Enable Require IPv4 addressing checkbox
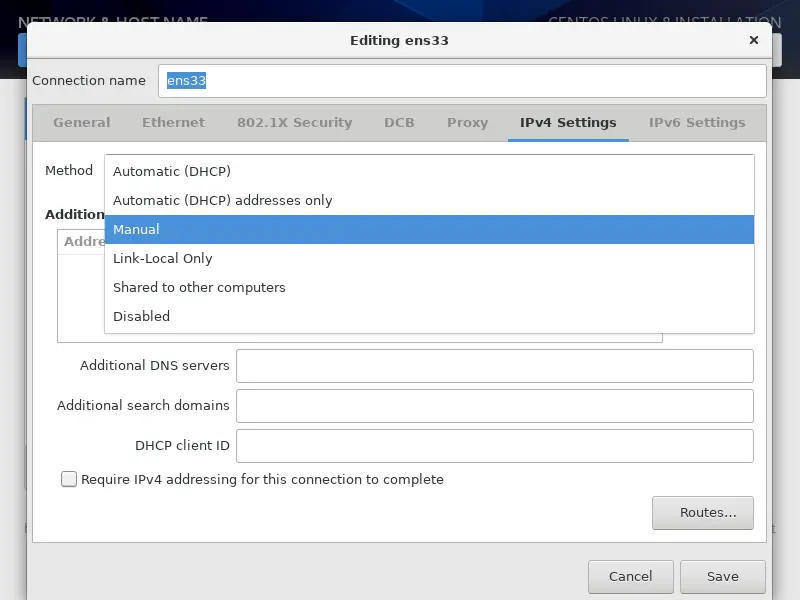The width and height of the screenshot is (800, 600). pos(69,479)
